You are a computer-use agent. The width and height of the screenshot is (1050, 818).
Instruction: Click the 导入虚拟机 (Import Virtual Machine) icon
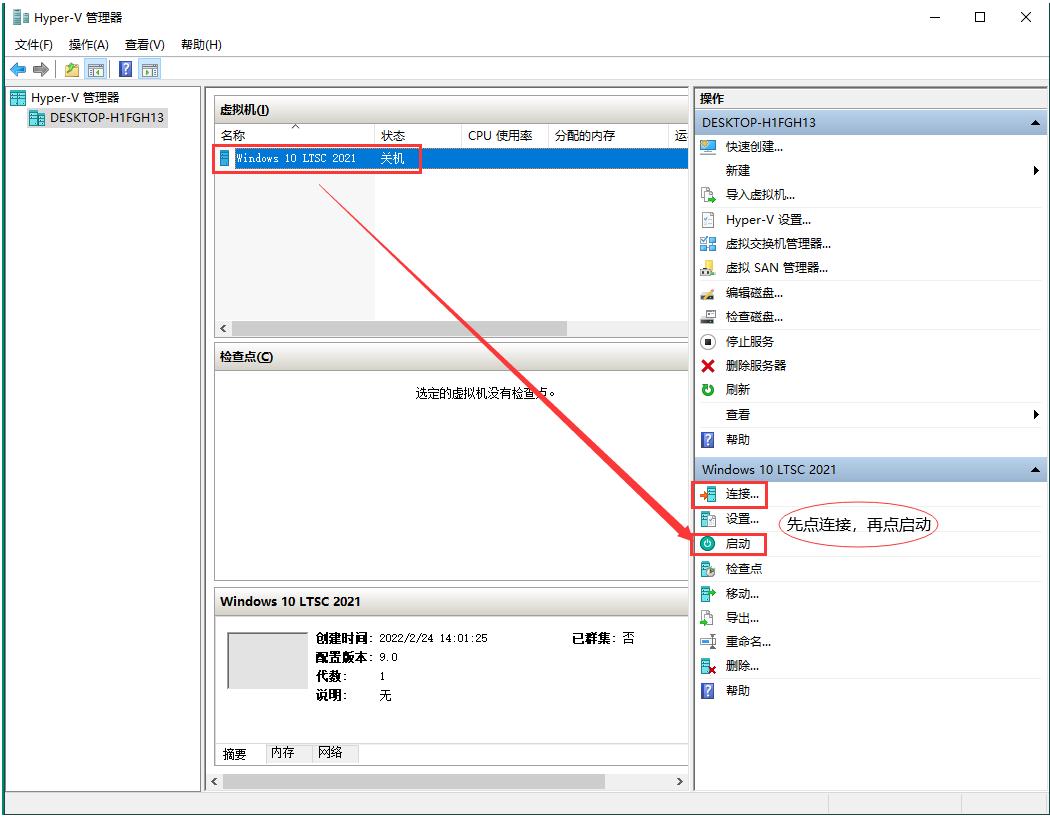point(708,194)
